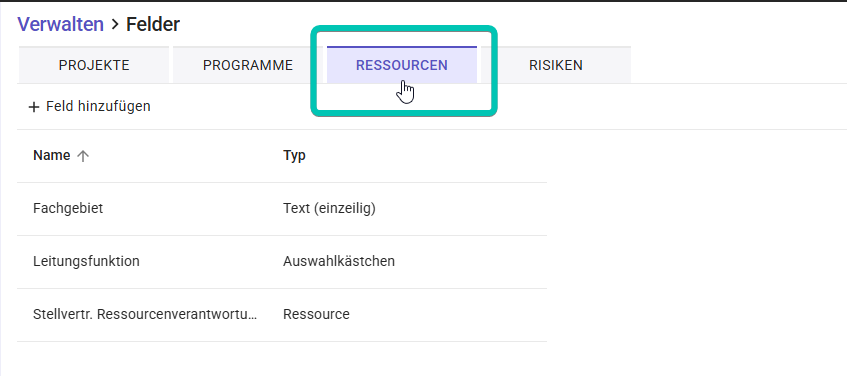The width and height of the screenshot is (847, 376).
Task: Select the RESSOURCEN tab
Action: (x=402, y=65)
